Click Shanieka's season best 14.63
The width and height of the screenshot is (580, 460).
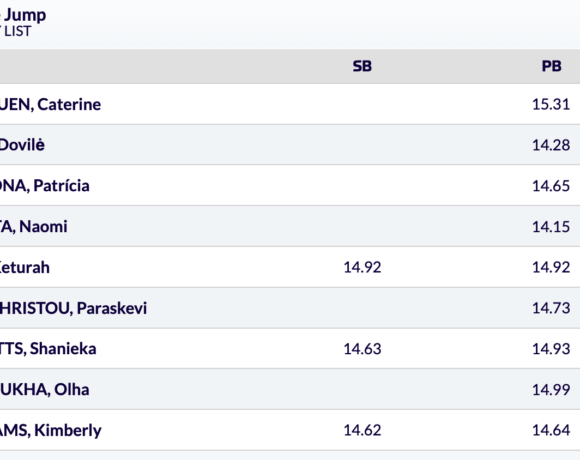tap(362, 349)
